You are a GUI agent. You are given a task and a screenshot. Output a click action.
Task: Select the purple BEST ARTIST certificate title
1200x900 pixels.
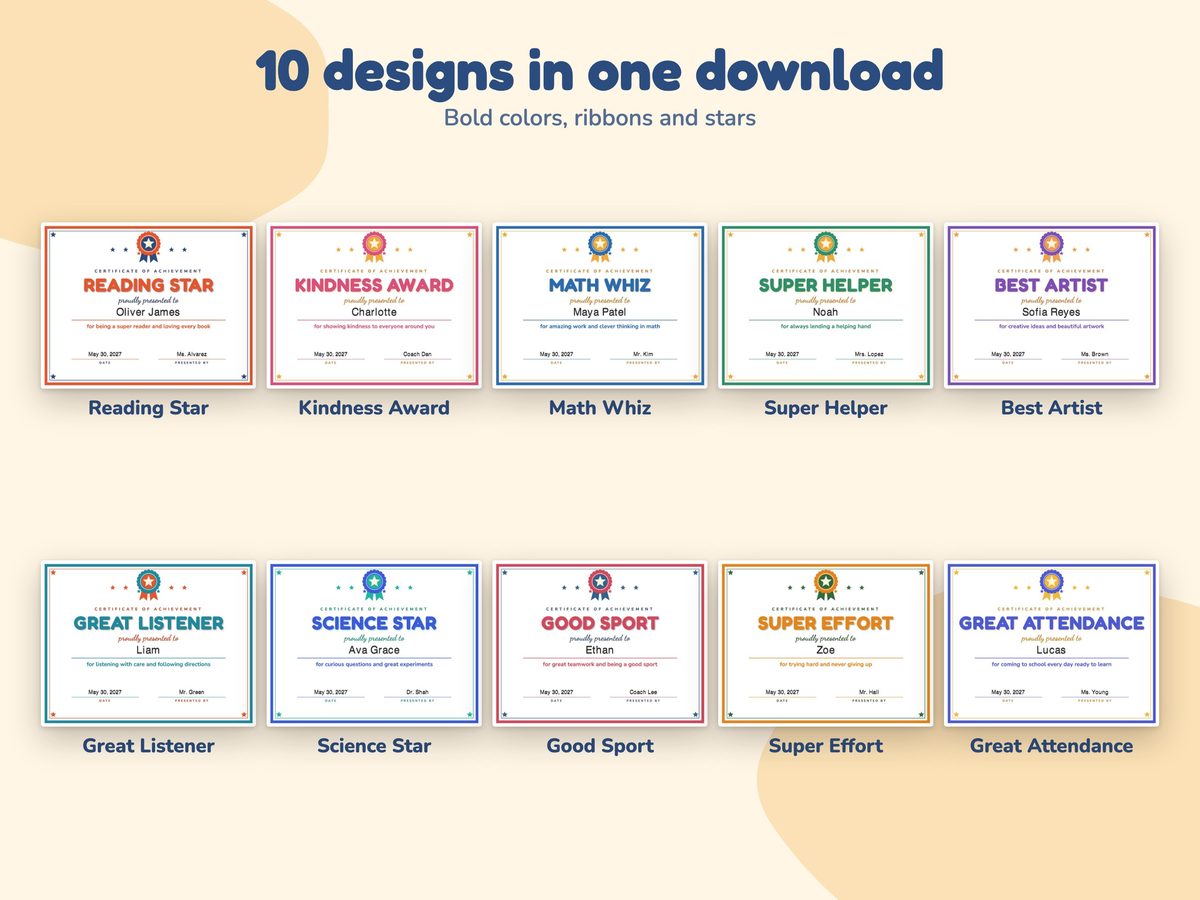pos(1052,285)
